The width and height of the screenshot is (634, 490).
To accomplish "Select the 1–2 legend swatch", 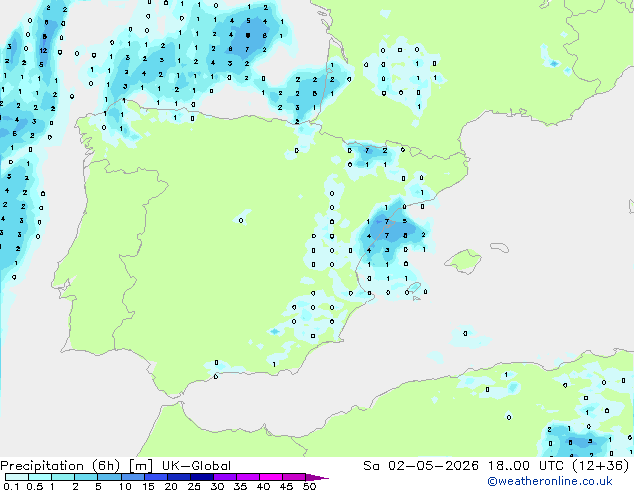I will pyautogui.click(x=63, y=477).
